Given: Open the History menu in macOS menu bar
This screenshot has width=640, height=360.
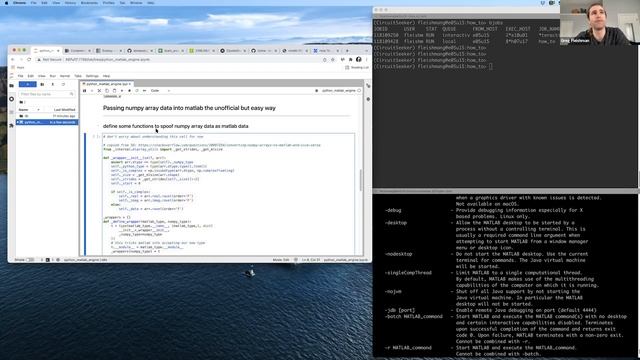Looking at the screenshot, I should [x=70, y=3].
